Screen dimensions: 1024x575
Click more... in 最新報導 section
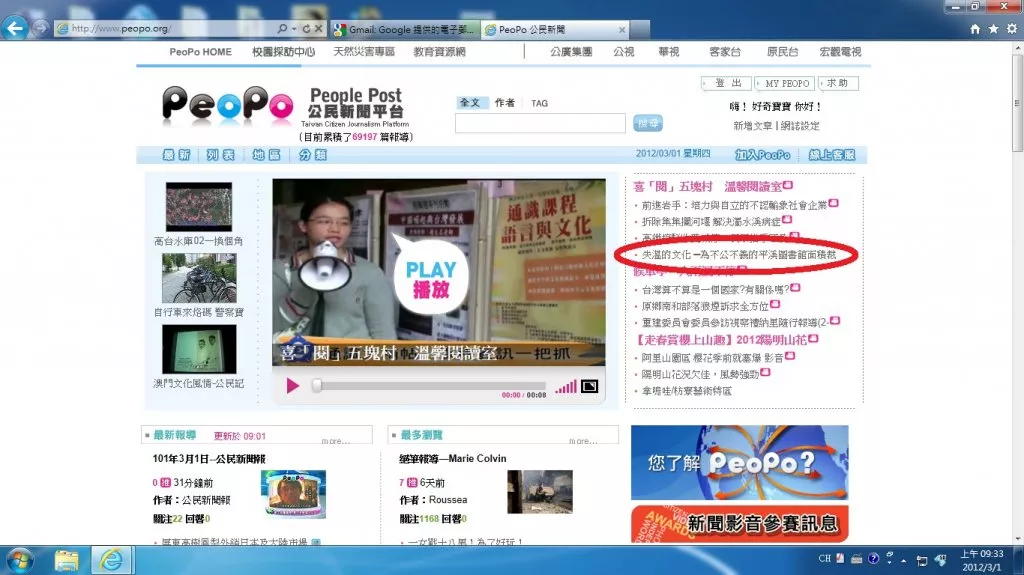336,441
